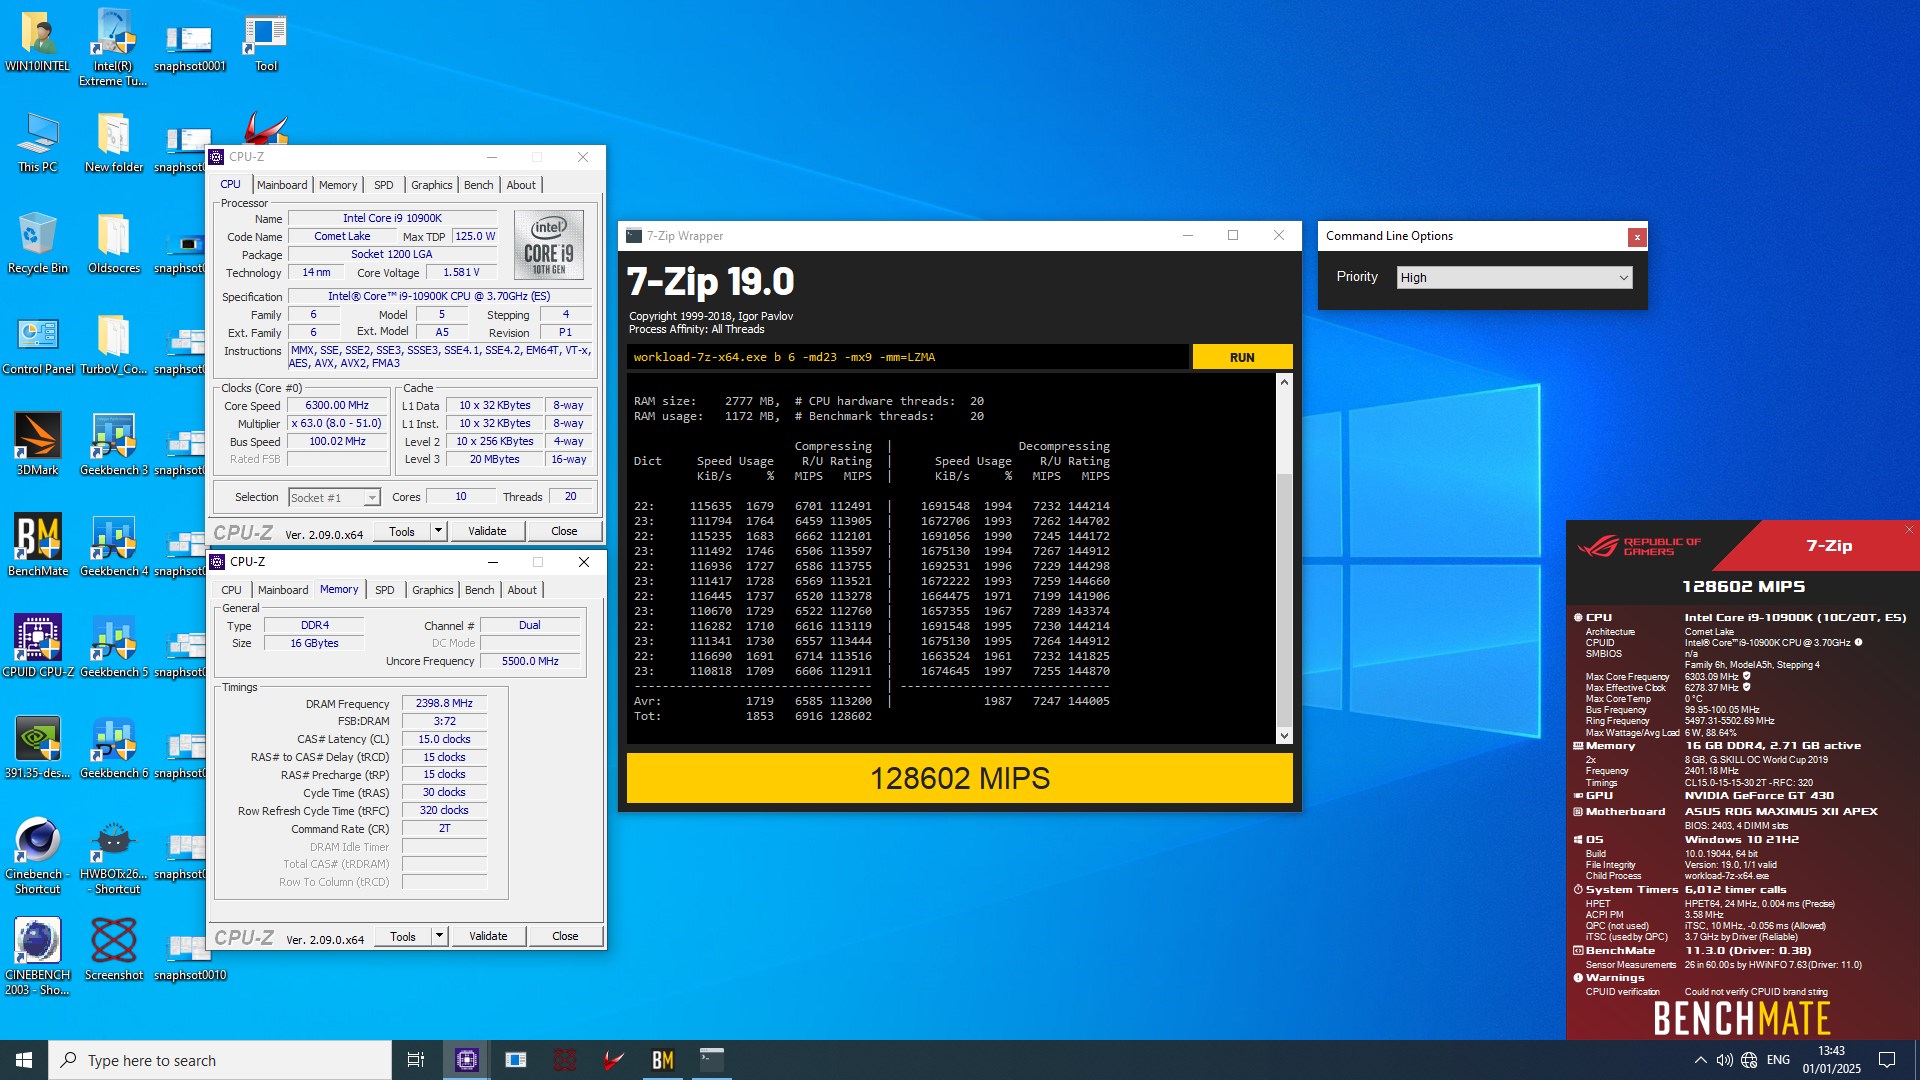This screenshot has width=1920, height=1080.
Task: Open Intel(R) Extreme Tuning shortcut icon
Action: click(113, 48)
